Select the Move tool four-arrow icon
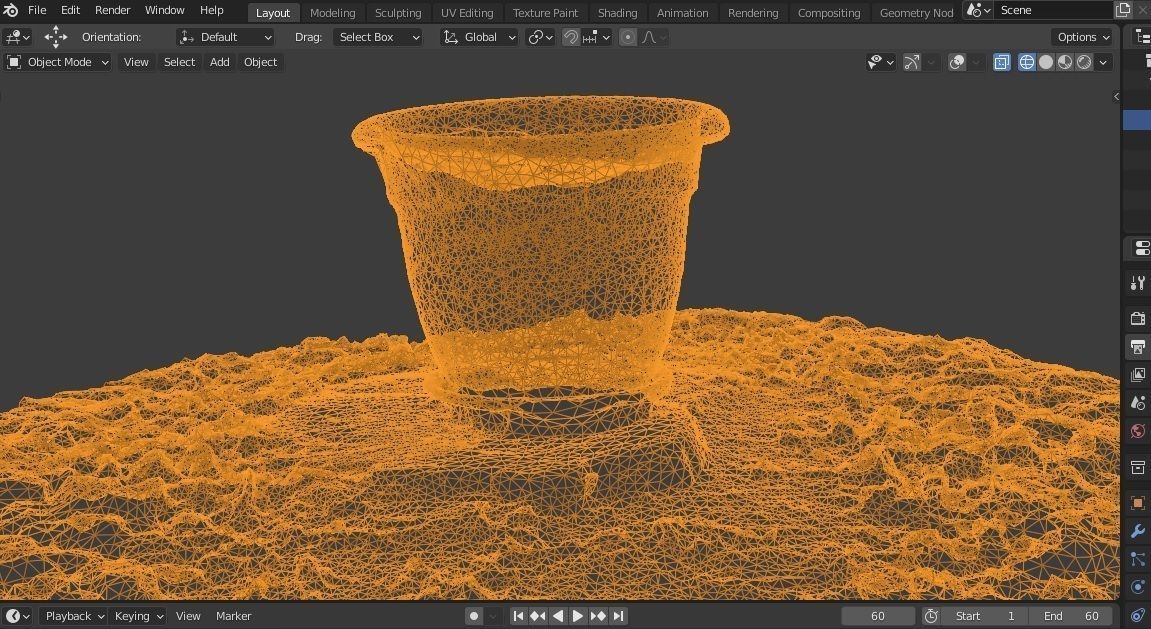The height and width of the screenshot is (629, 1151). 56,37
